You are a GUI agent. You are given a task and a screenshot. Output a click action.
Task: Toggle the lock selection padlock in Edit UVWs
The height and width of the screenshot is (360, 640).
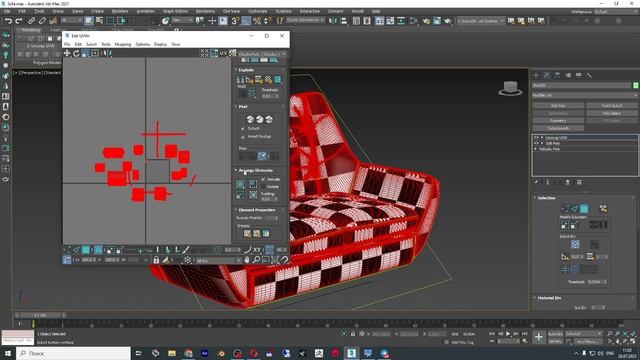point(156,260)
